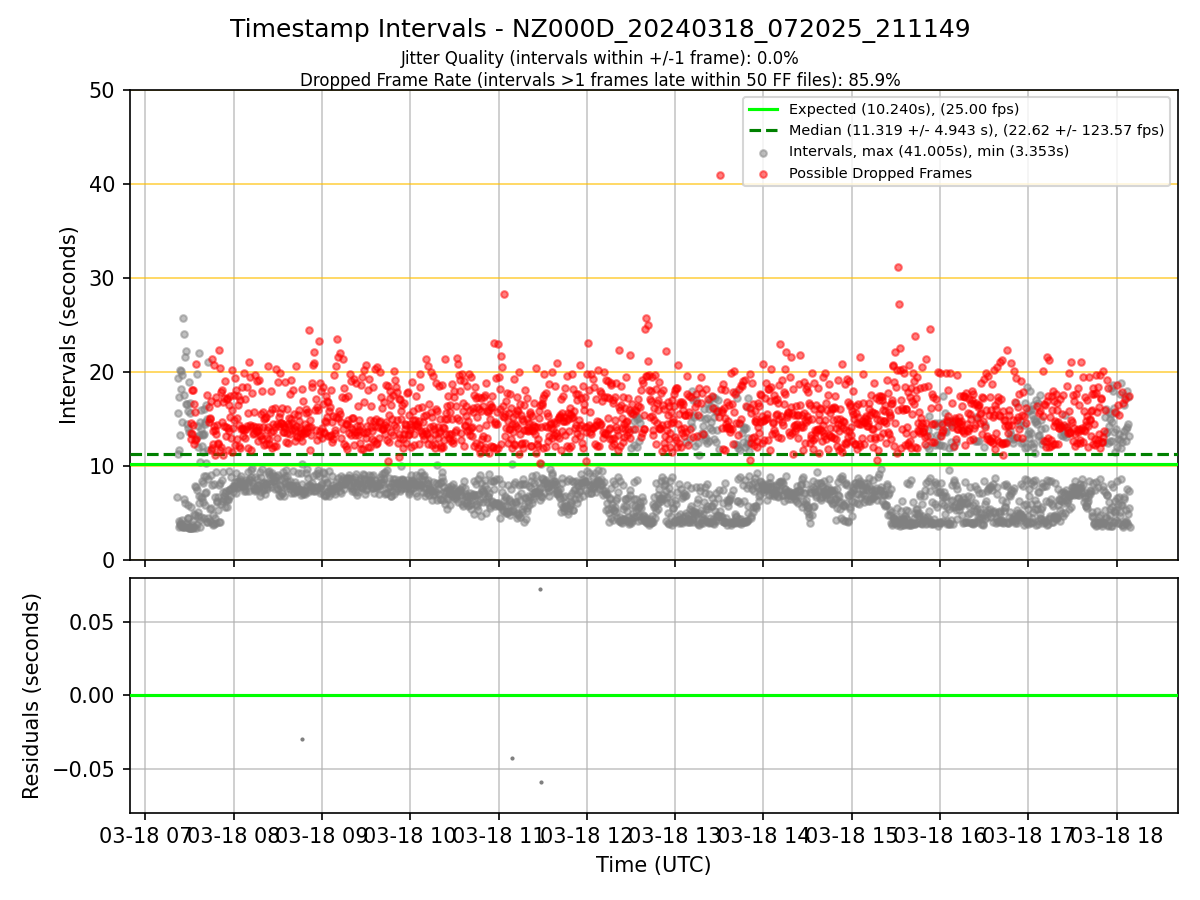The height and width of the screenshot is (900, 1200).
Task: Click the gray dot marker in legend
Action: 764,153
